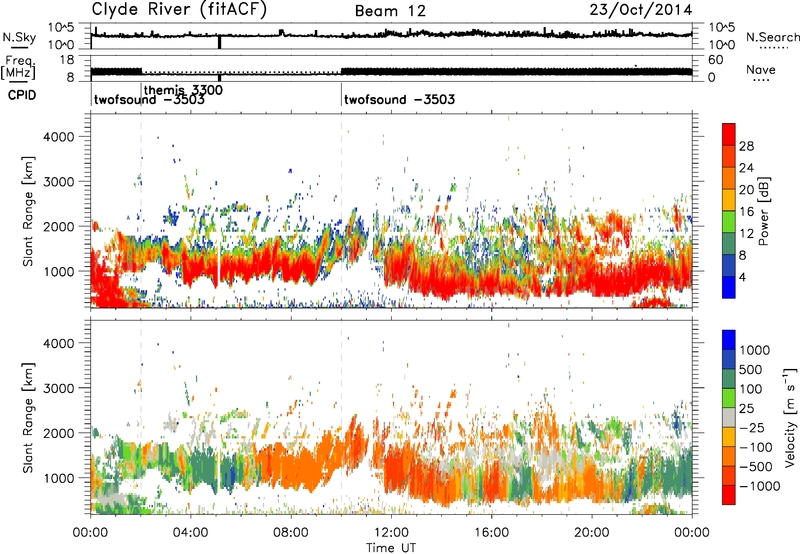Click the dashed CPID change line at 10:00 in power panel
The height and width of the screenshot is (554, 800).
pos(341,211)
